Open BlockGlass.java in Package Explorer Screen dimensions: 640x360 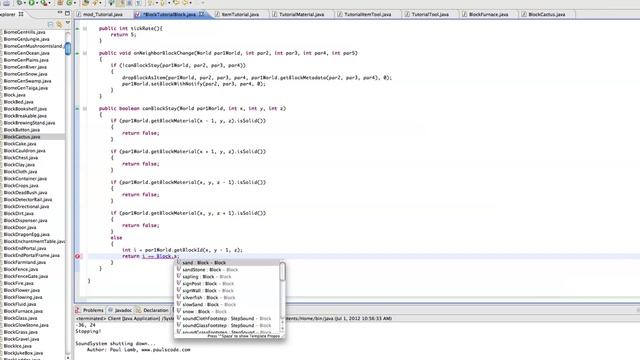pyautogui.click(x=20, y=318)
